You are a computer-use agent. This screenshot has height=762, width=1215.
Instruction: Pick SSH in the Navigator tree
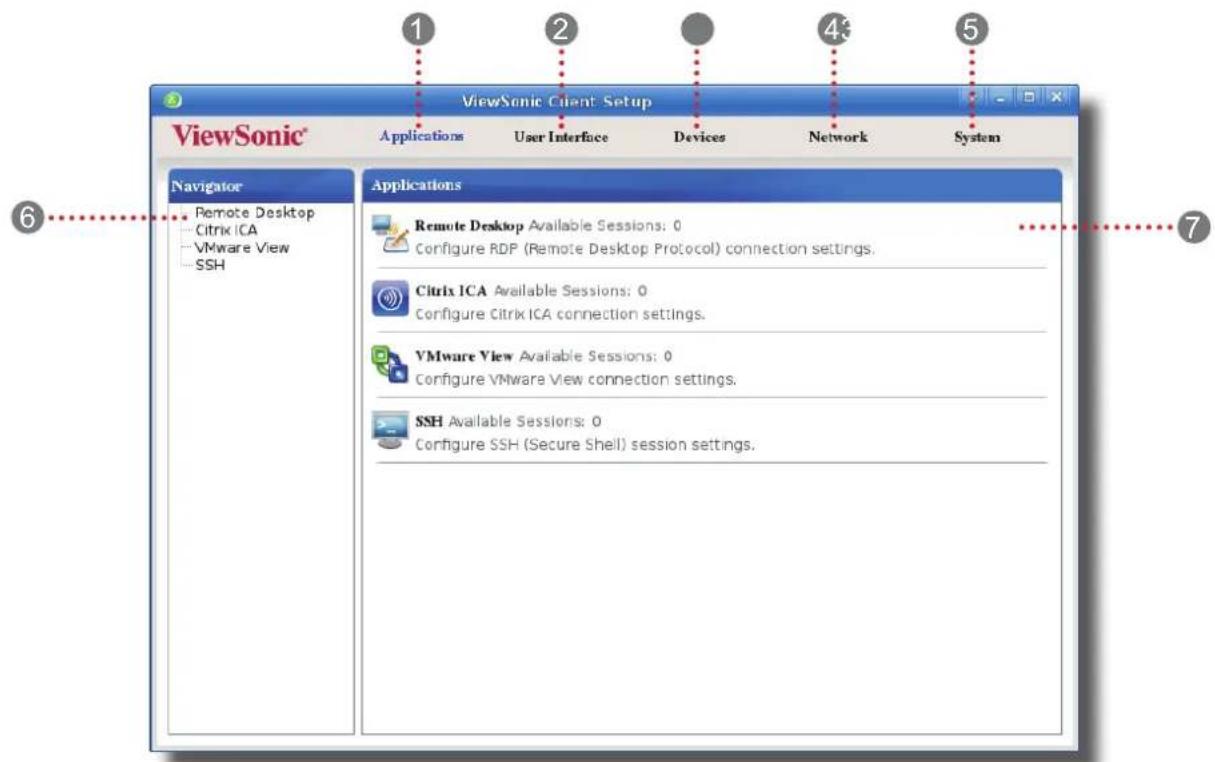point(209,264)
